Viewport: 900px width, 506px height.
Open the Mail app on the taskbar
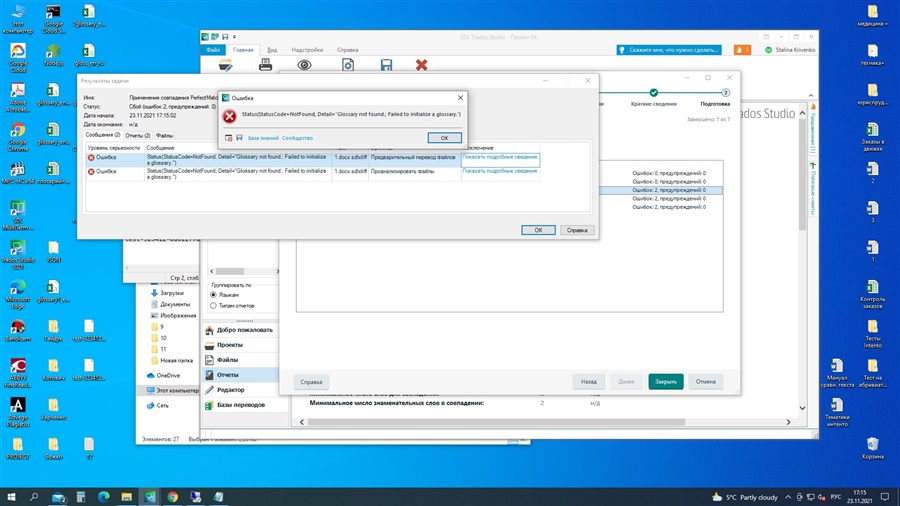pyautogui.click(x=59, y=497)
